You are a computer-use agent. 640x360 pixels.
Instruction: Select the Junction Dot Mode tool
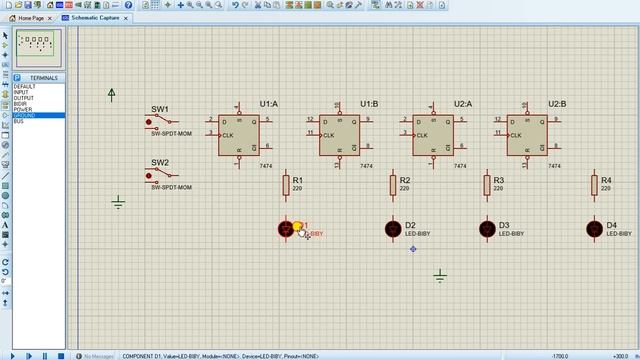[5, 55]
